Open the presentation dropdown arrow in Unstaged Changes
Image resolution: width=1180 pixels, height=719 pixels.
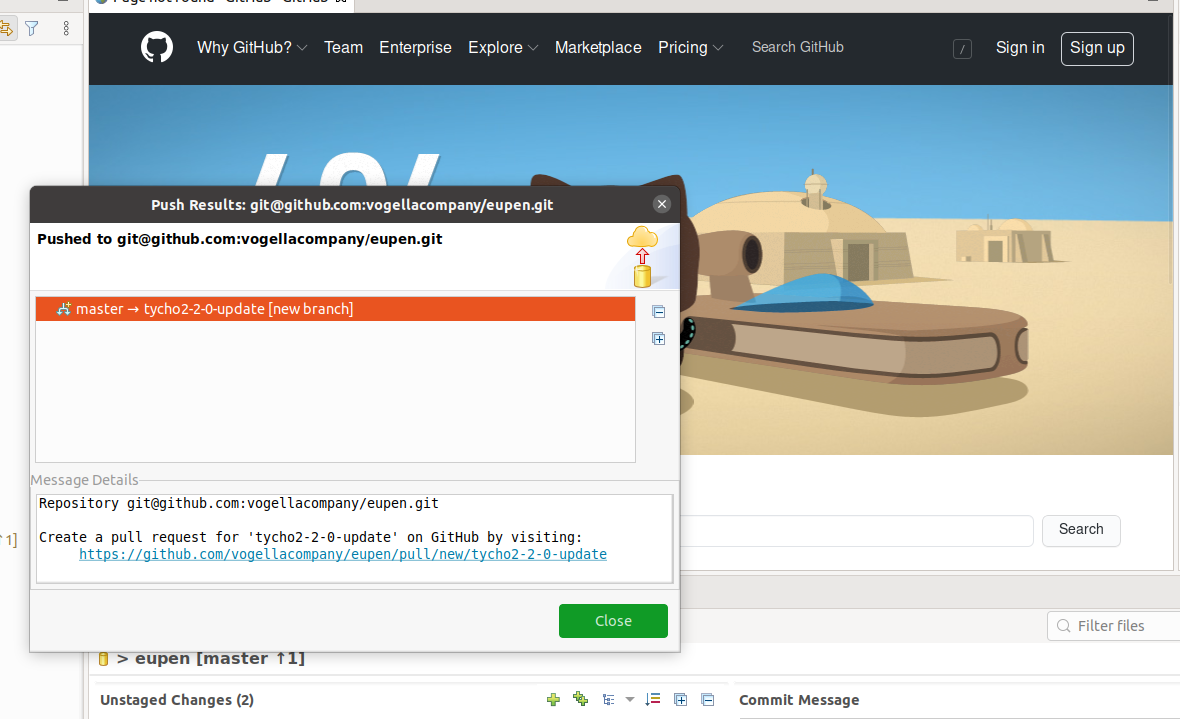630,699
